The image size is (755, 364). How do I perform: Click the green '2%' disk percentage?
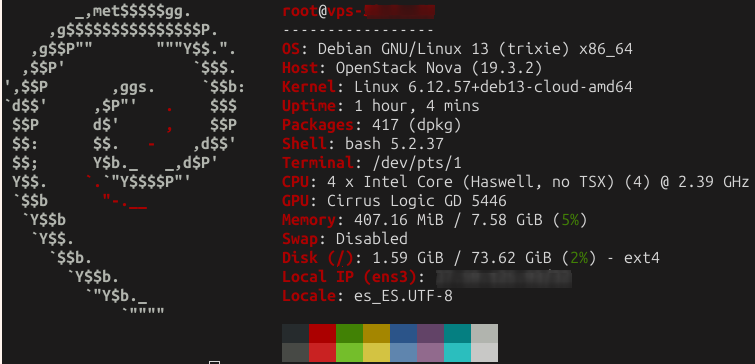click(579, 258)
